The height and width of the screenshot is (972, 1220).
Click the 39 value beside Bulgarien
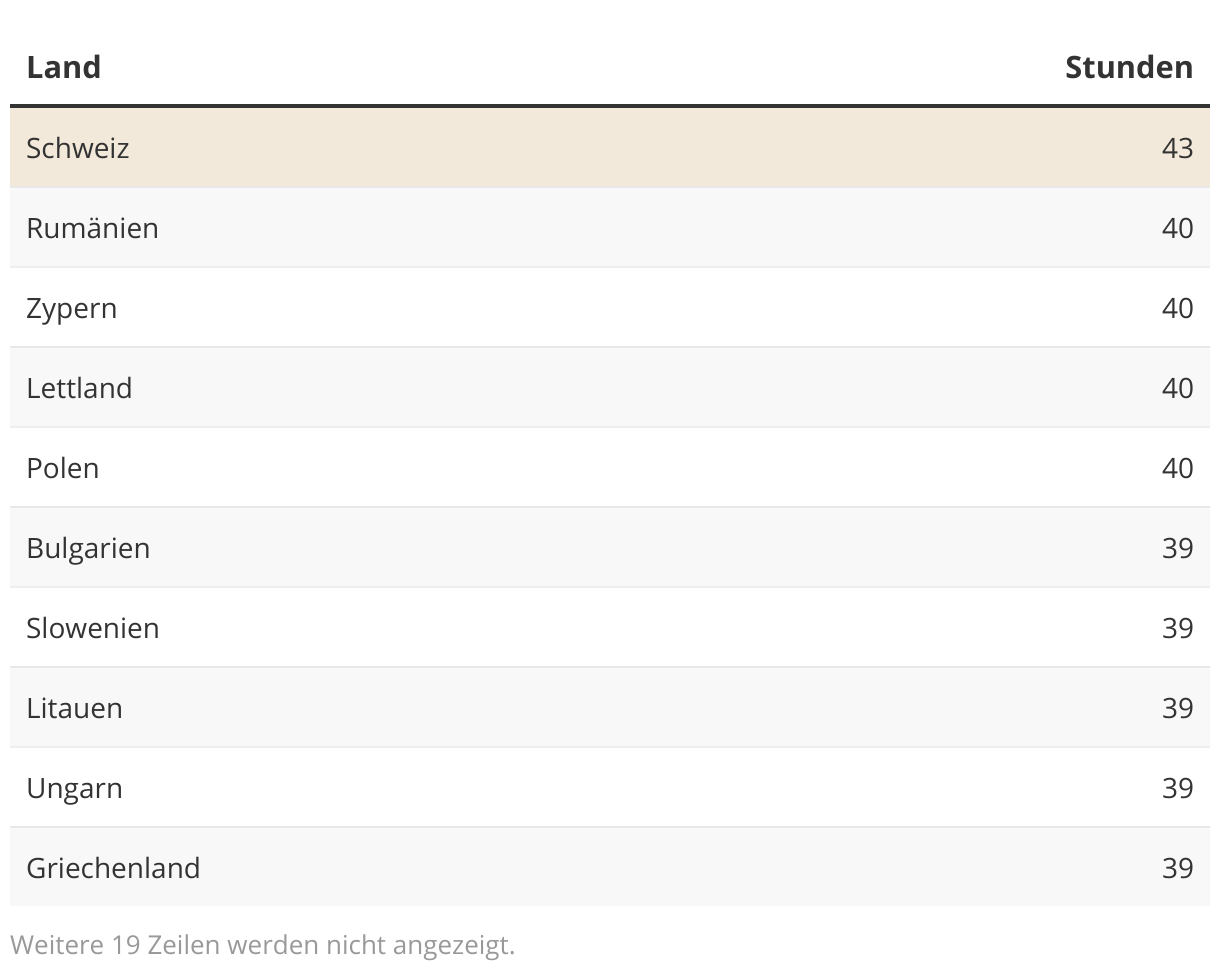click(1177, 548)
